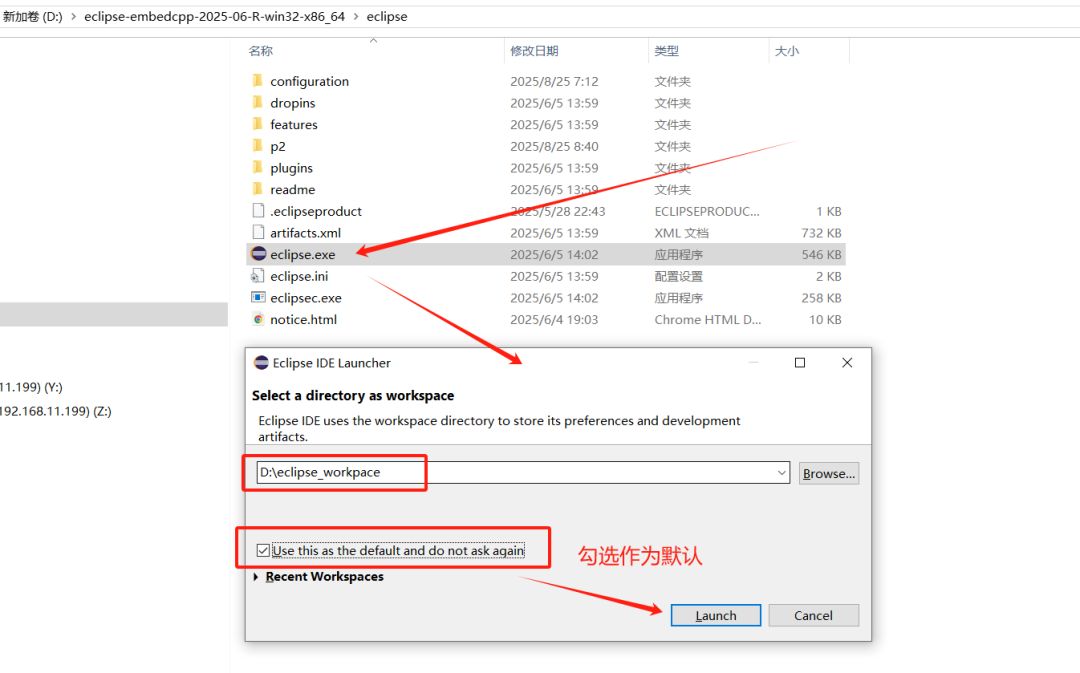
Task: Select the p2 folder icon
Action: point(258,146)
